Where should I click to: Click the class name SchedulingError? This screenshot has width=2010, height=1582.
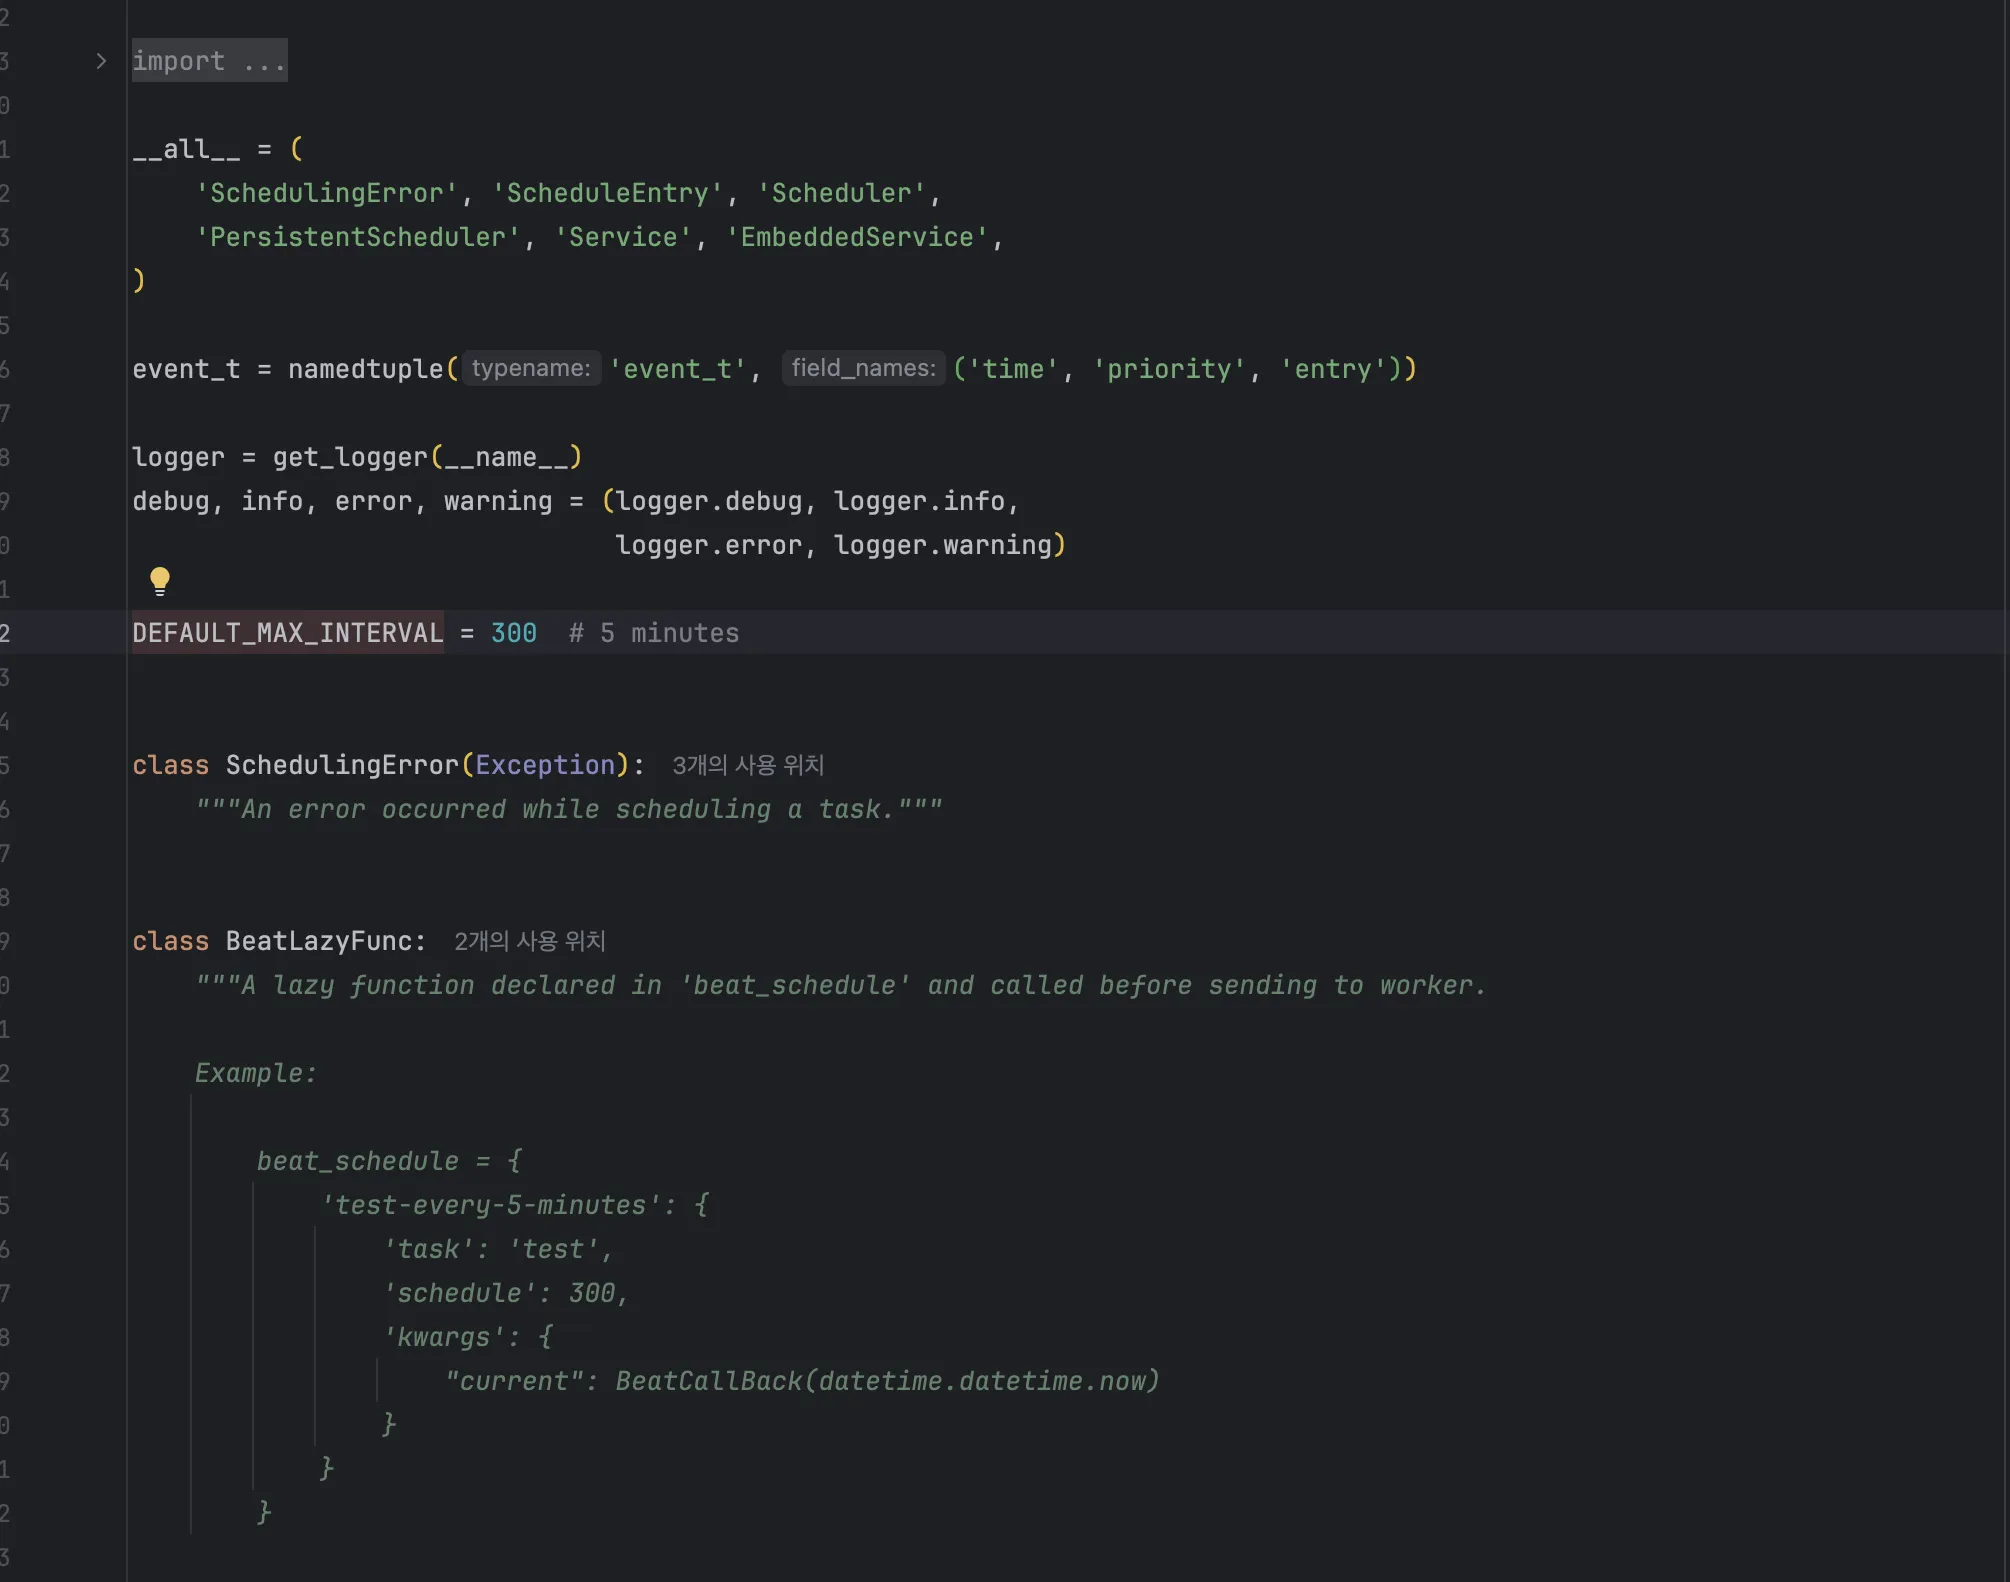(342, 764)
